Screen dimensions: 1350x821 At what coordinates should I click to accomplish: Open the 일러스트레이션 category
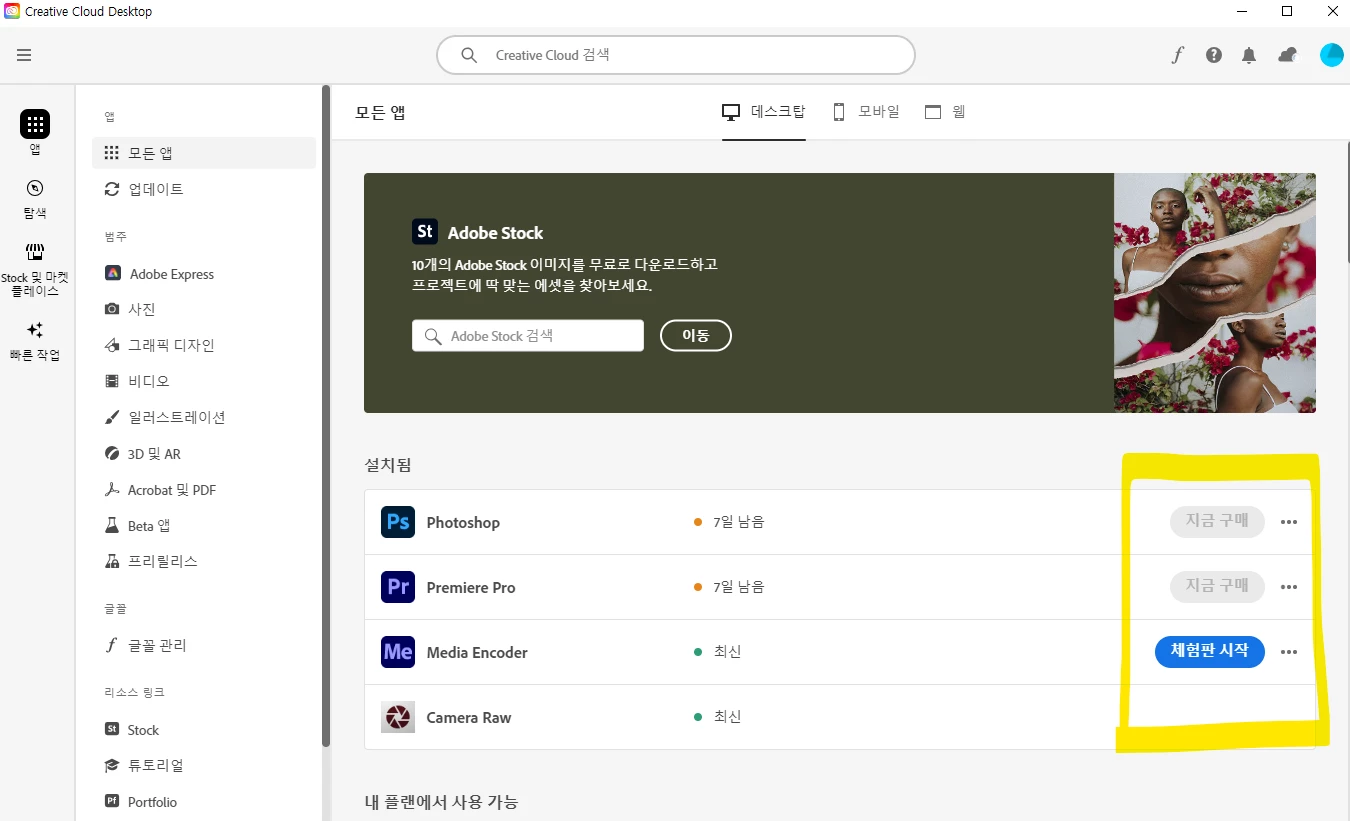coord(204,417)
